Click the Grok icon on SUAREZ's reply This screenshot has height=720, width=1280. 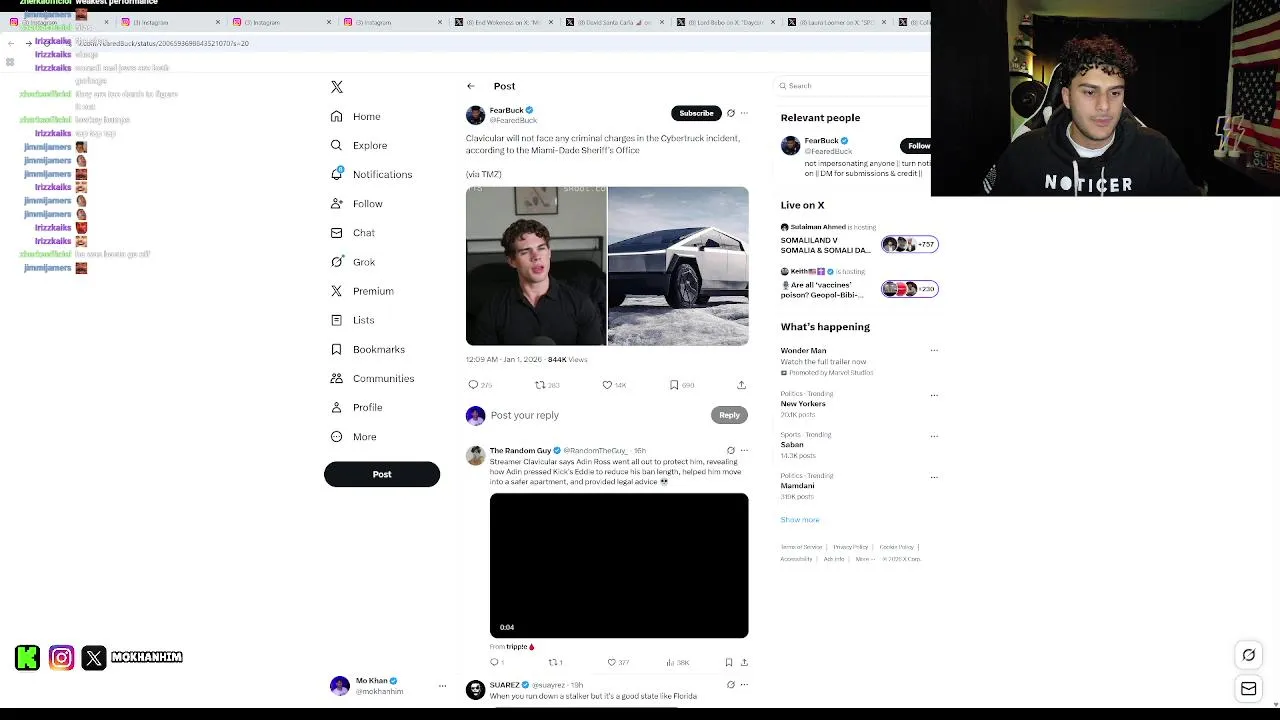pyautogui.click(x=731, y=685)
